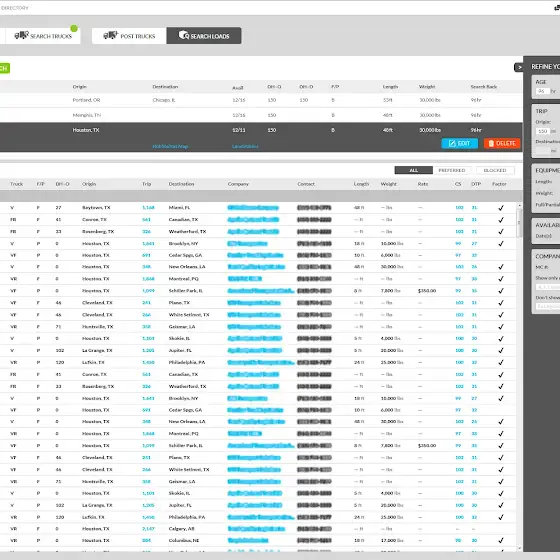This screenshot has width=560, height=560.
Task: Open the Post Trucks tab
Action: point(129,36)
